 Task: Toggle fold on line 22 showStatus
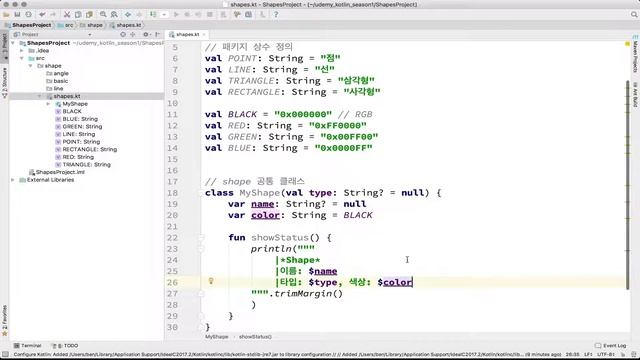coord(201,238)
